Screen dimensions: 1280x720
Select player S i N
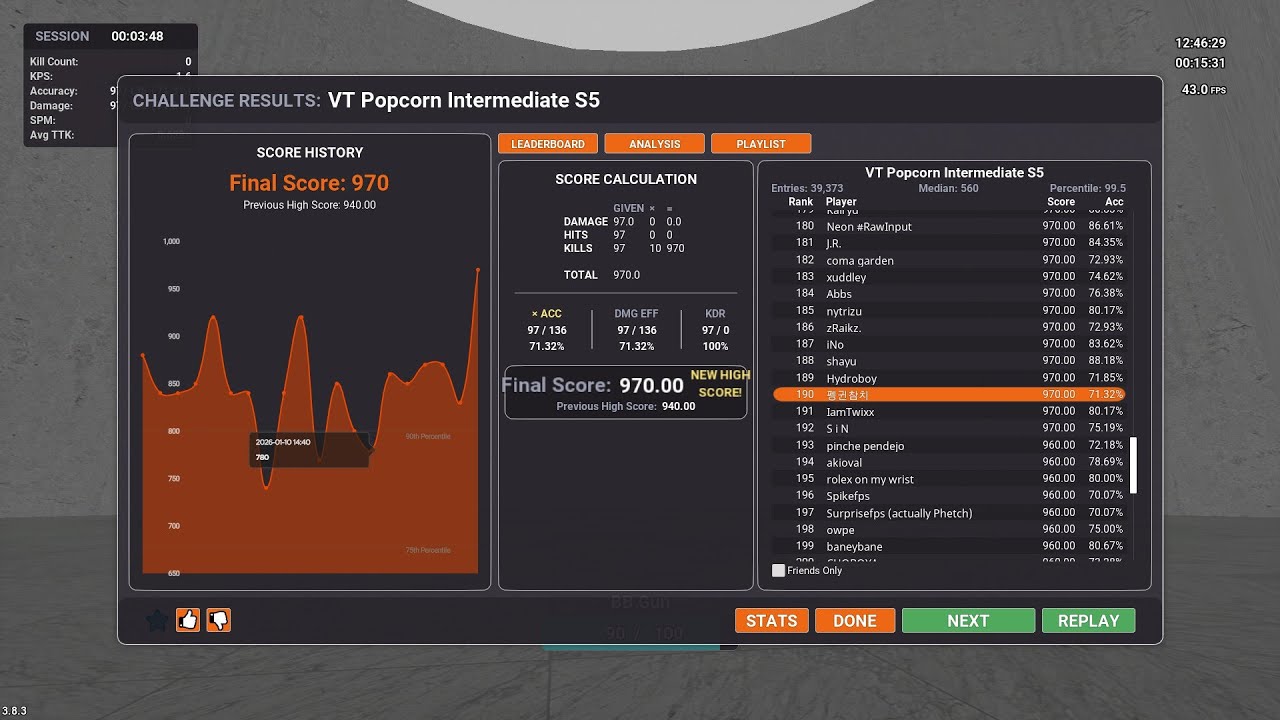(x=949, y=428)
